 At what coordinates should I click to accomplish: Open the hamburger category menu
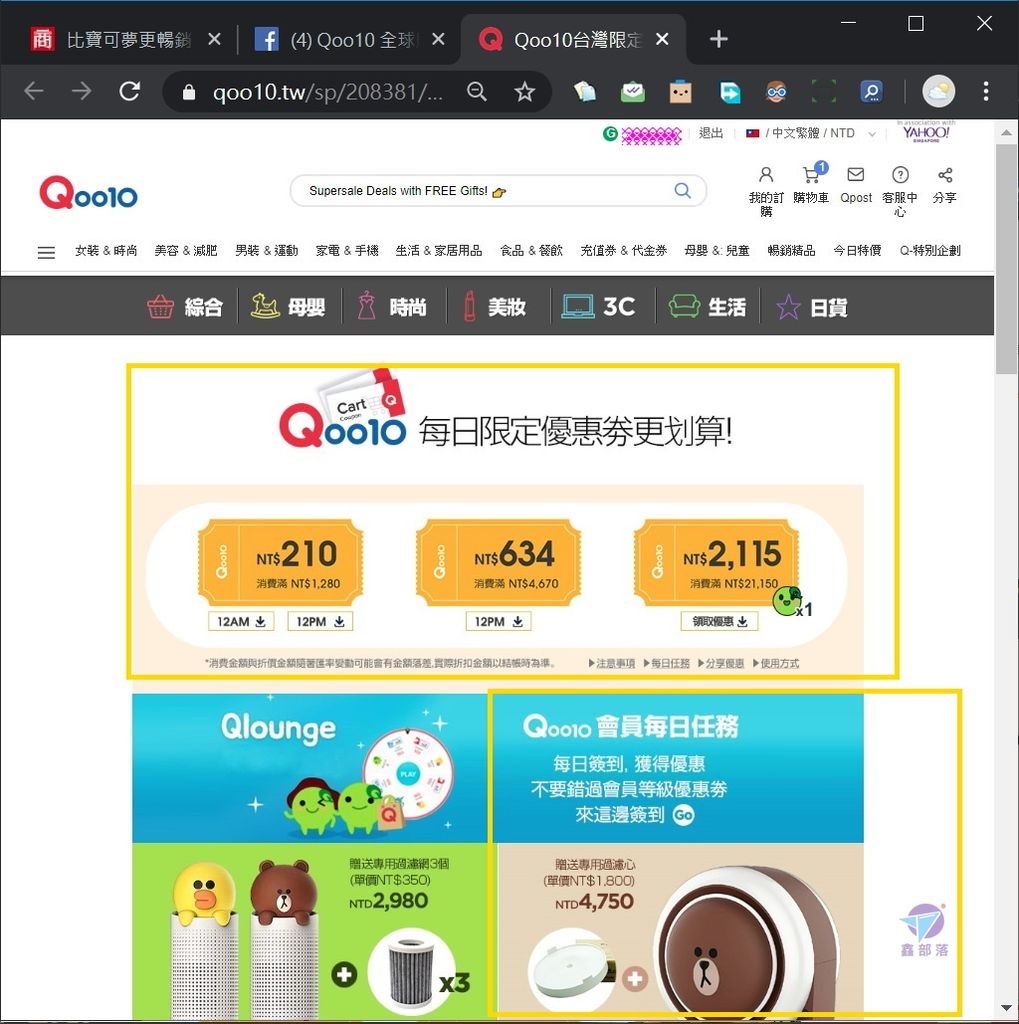[46, 252]
